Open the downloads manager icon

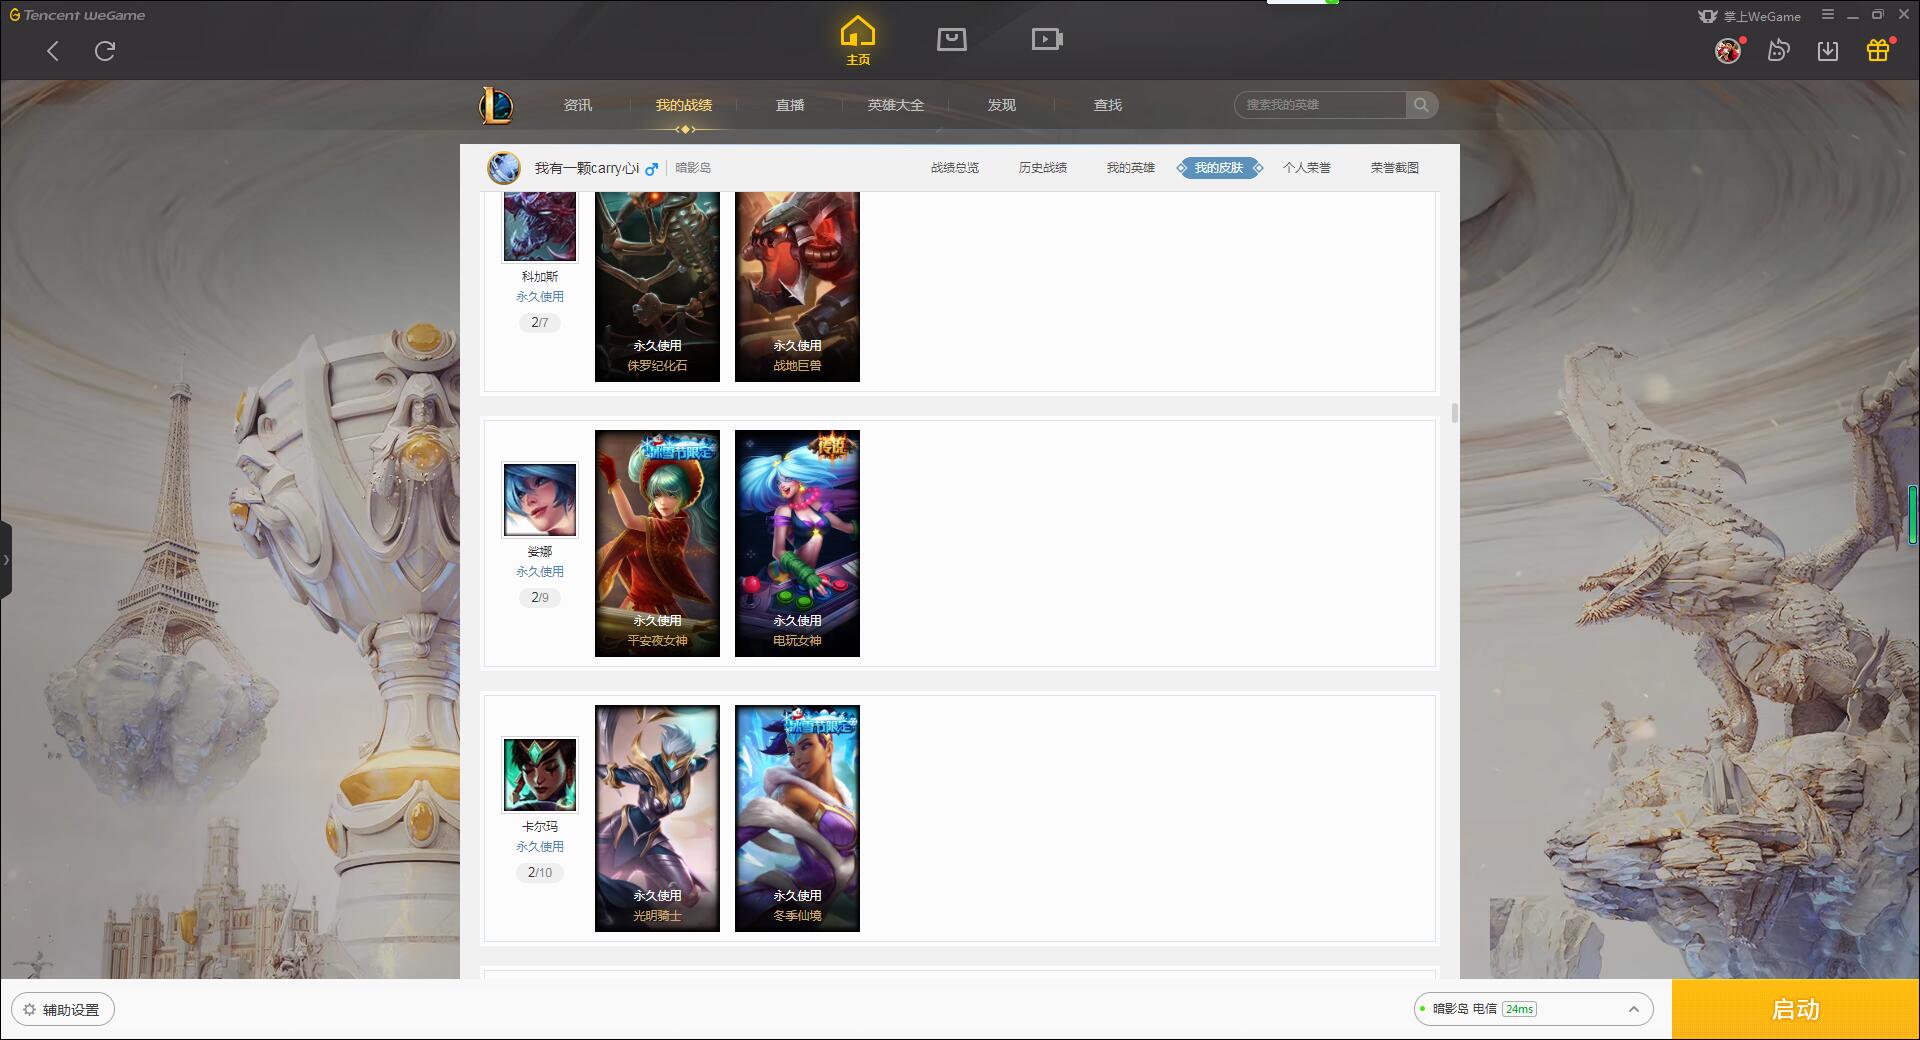1828,50
